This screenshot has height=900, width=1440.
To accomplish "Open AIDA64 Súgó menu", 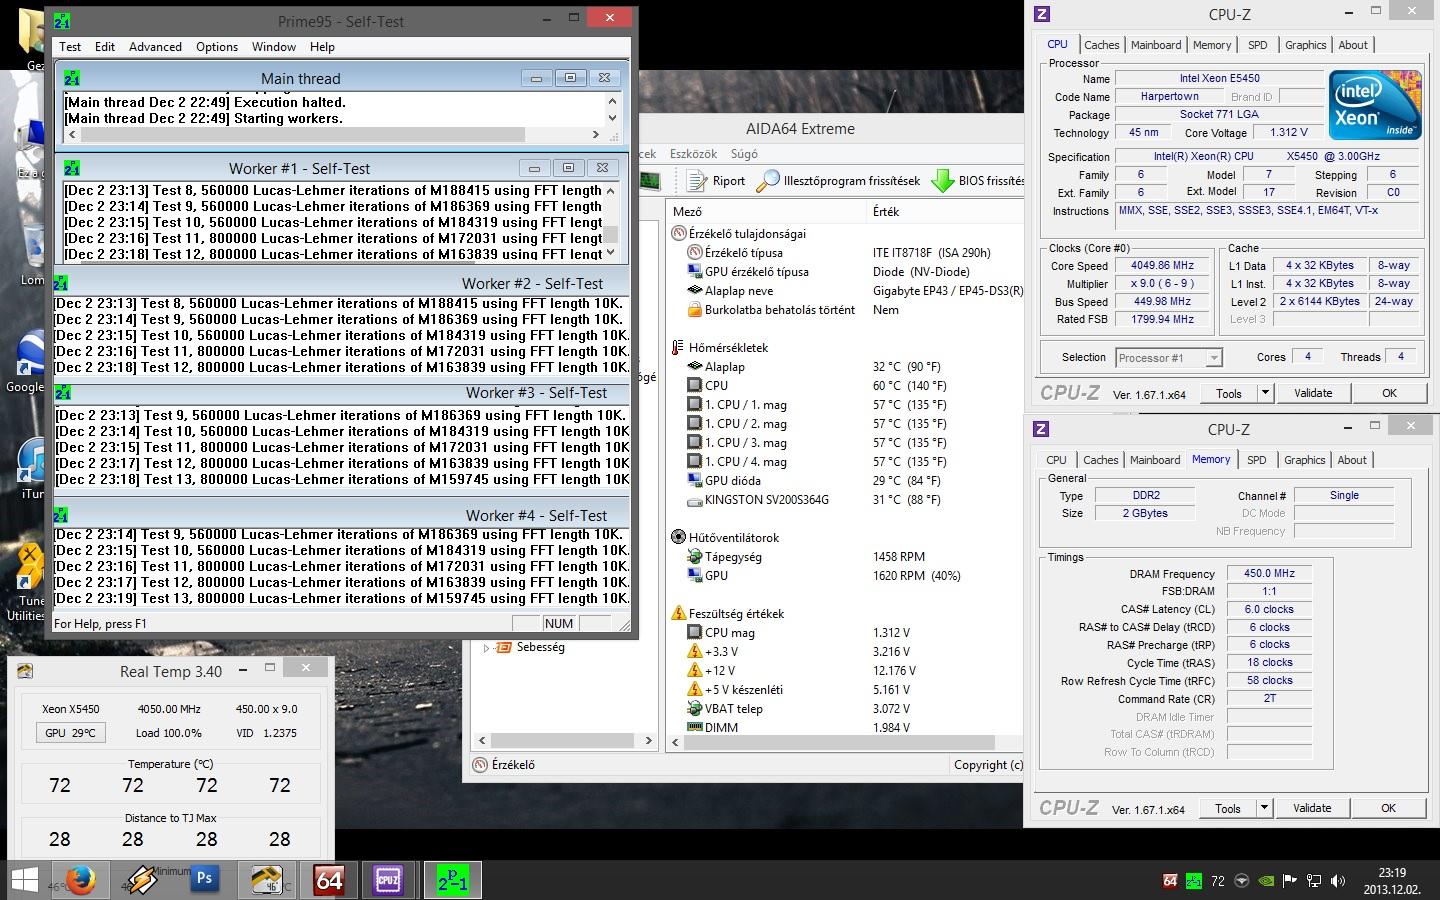I will pos(744,154).
